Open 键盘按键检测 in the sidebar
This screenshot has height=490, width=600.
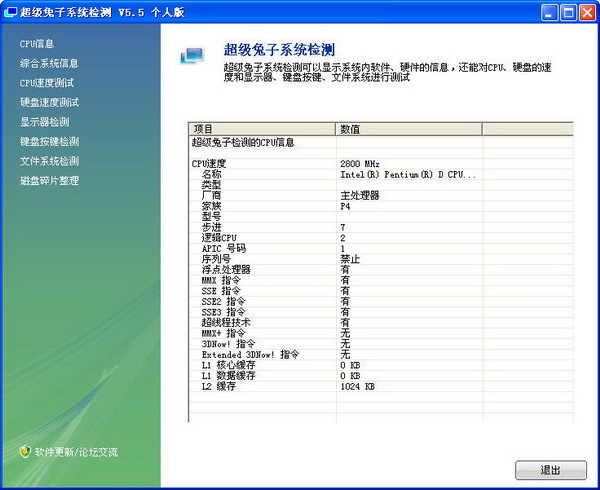[49, 142]
